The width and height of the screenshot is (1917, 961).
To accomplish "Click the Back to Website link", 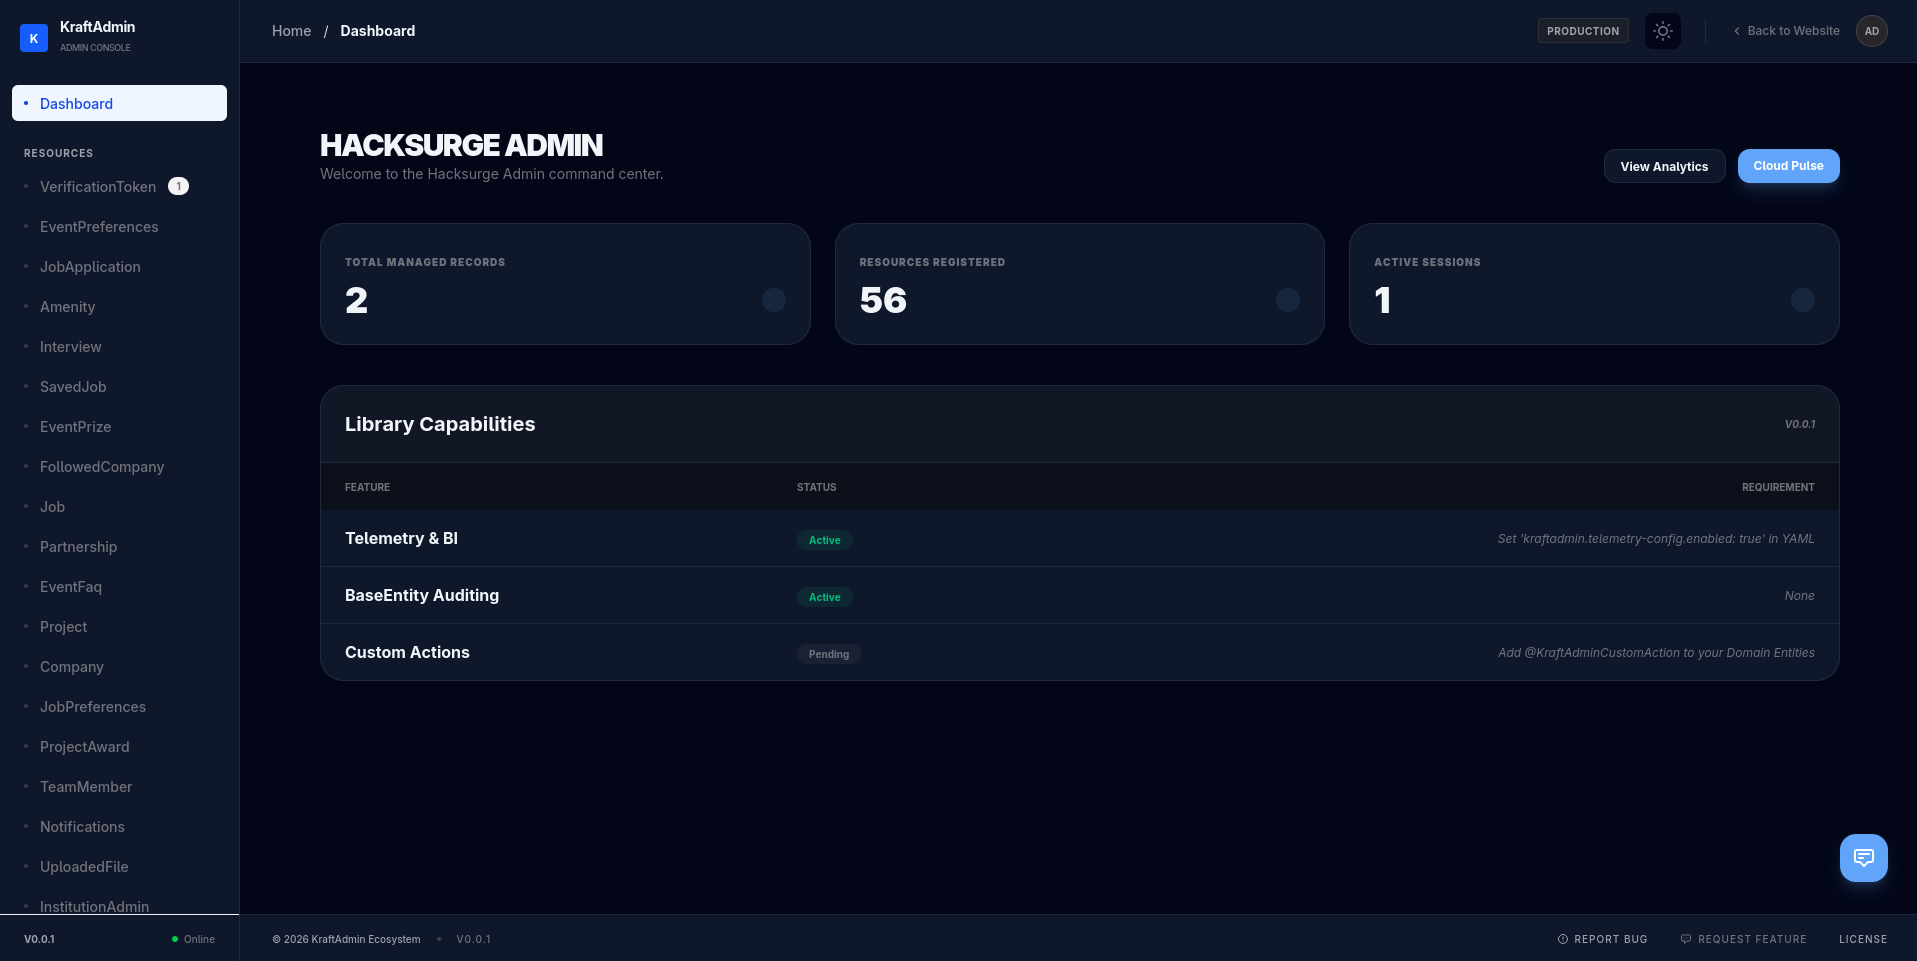I will click(1786, 31).
